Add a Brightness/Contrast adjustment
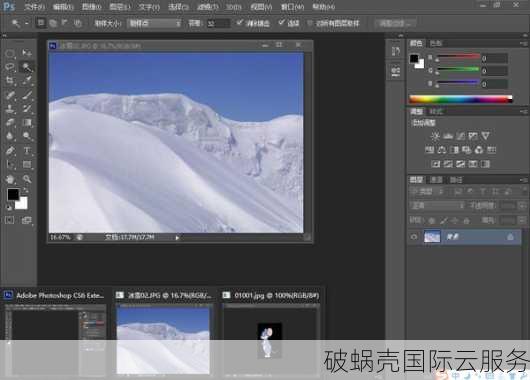The image size is (530, 380). (435, 136)
